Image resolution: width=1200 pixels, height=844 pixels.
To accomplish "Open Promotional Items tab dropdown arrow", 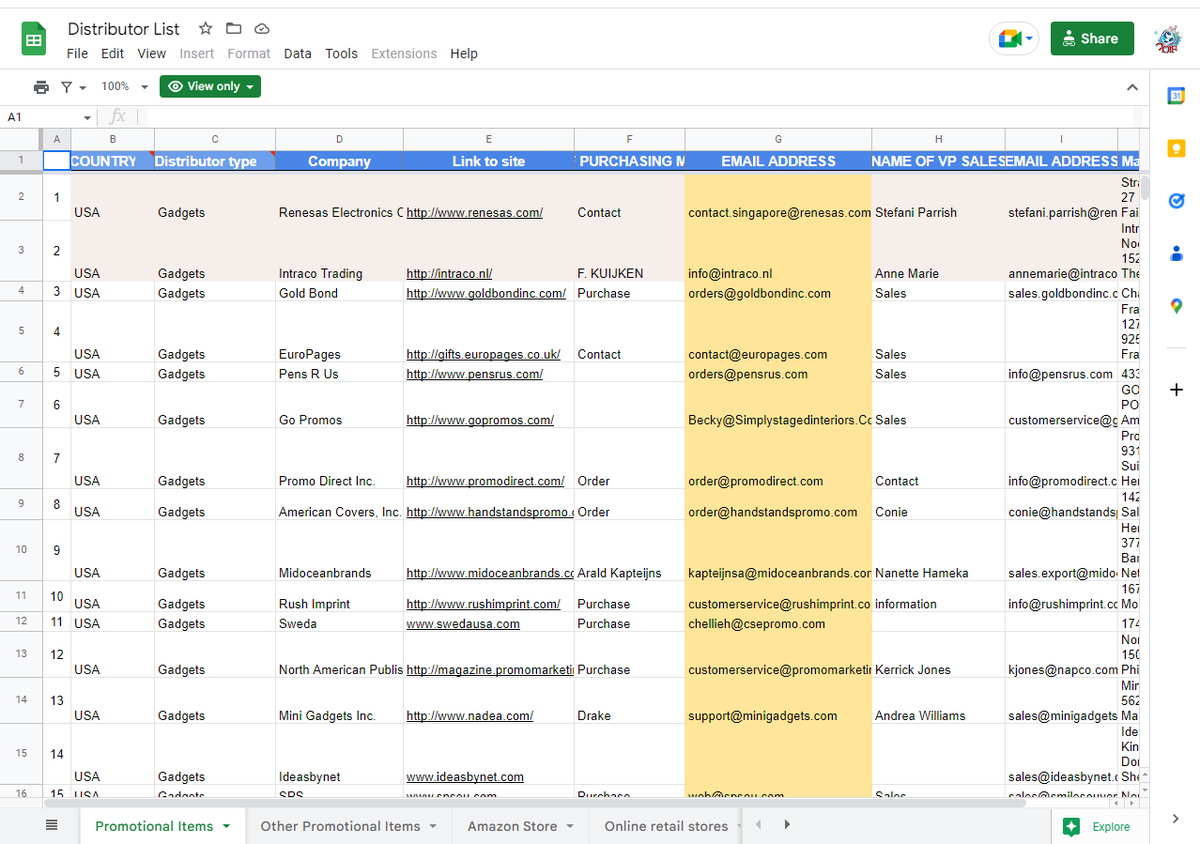I will (227, 827).
